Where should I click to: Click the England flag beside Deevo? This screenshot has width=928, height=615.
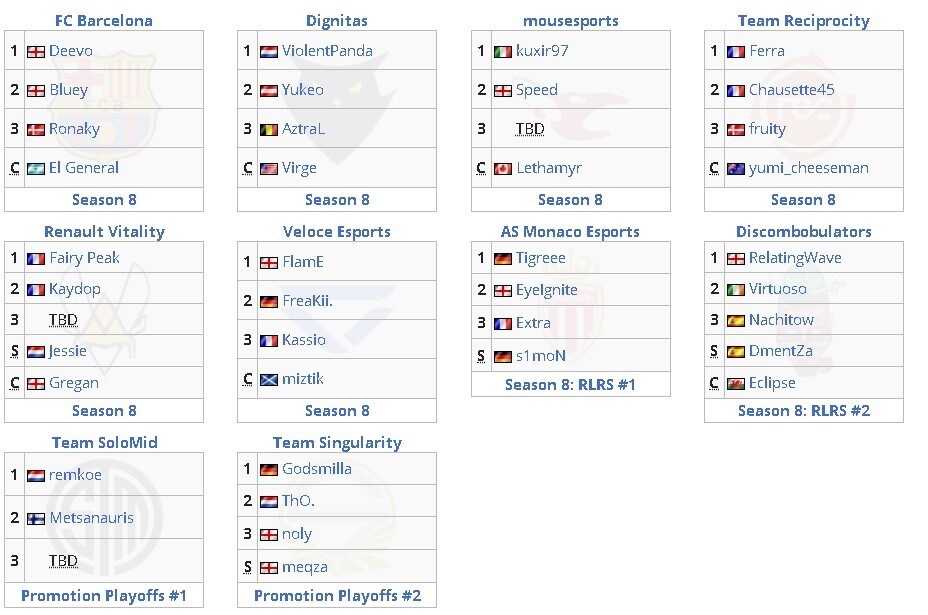point(36,51)
